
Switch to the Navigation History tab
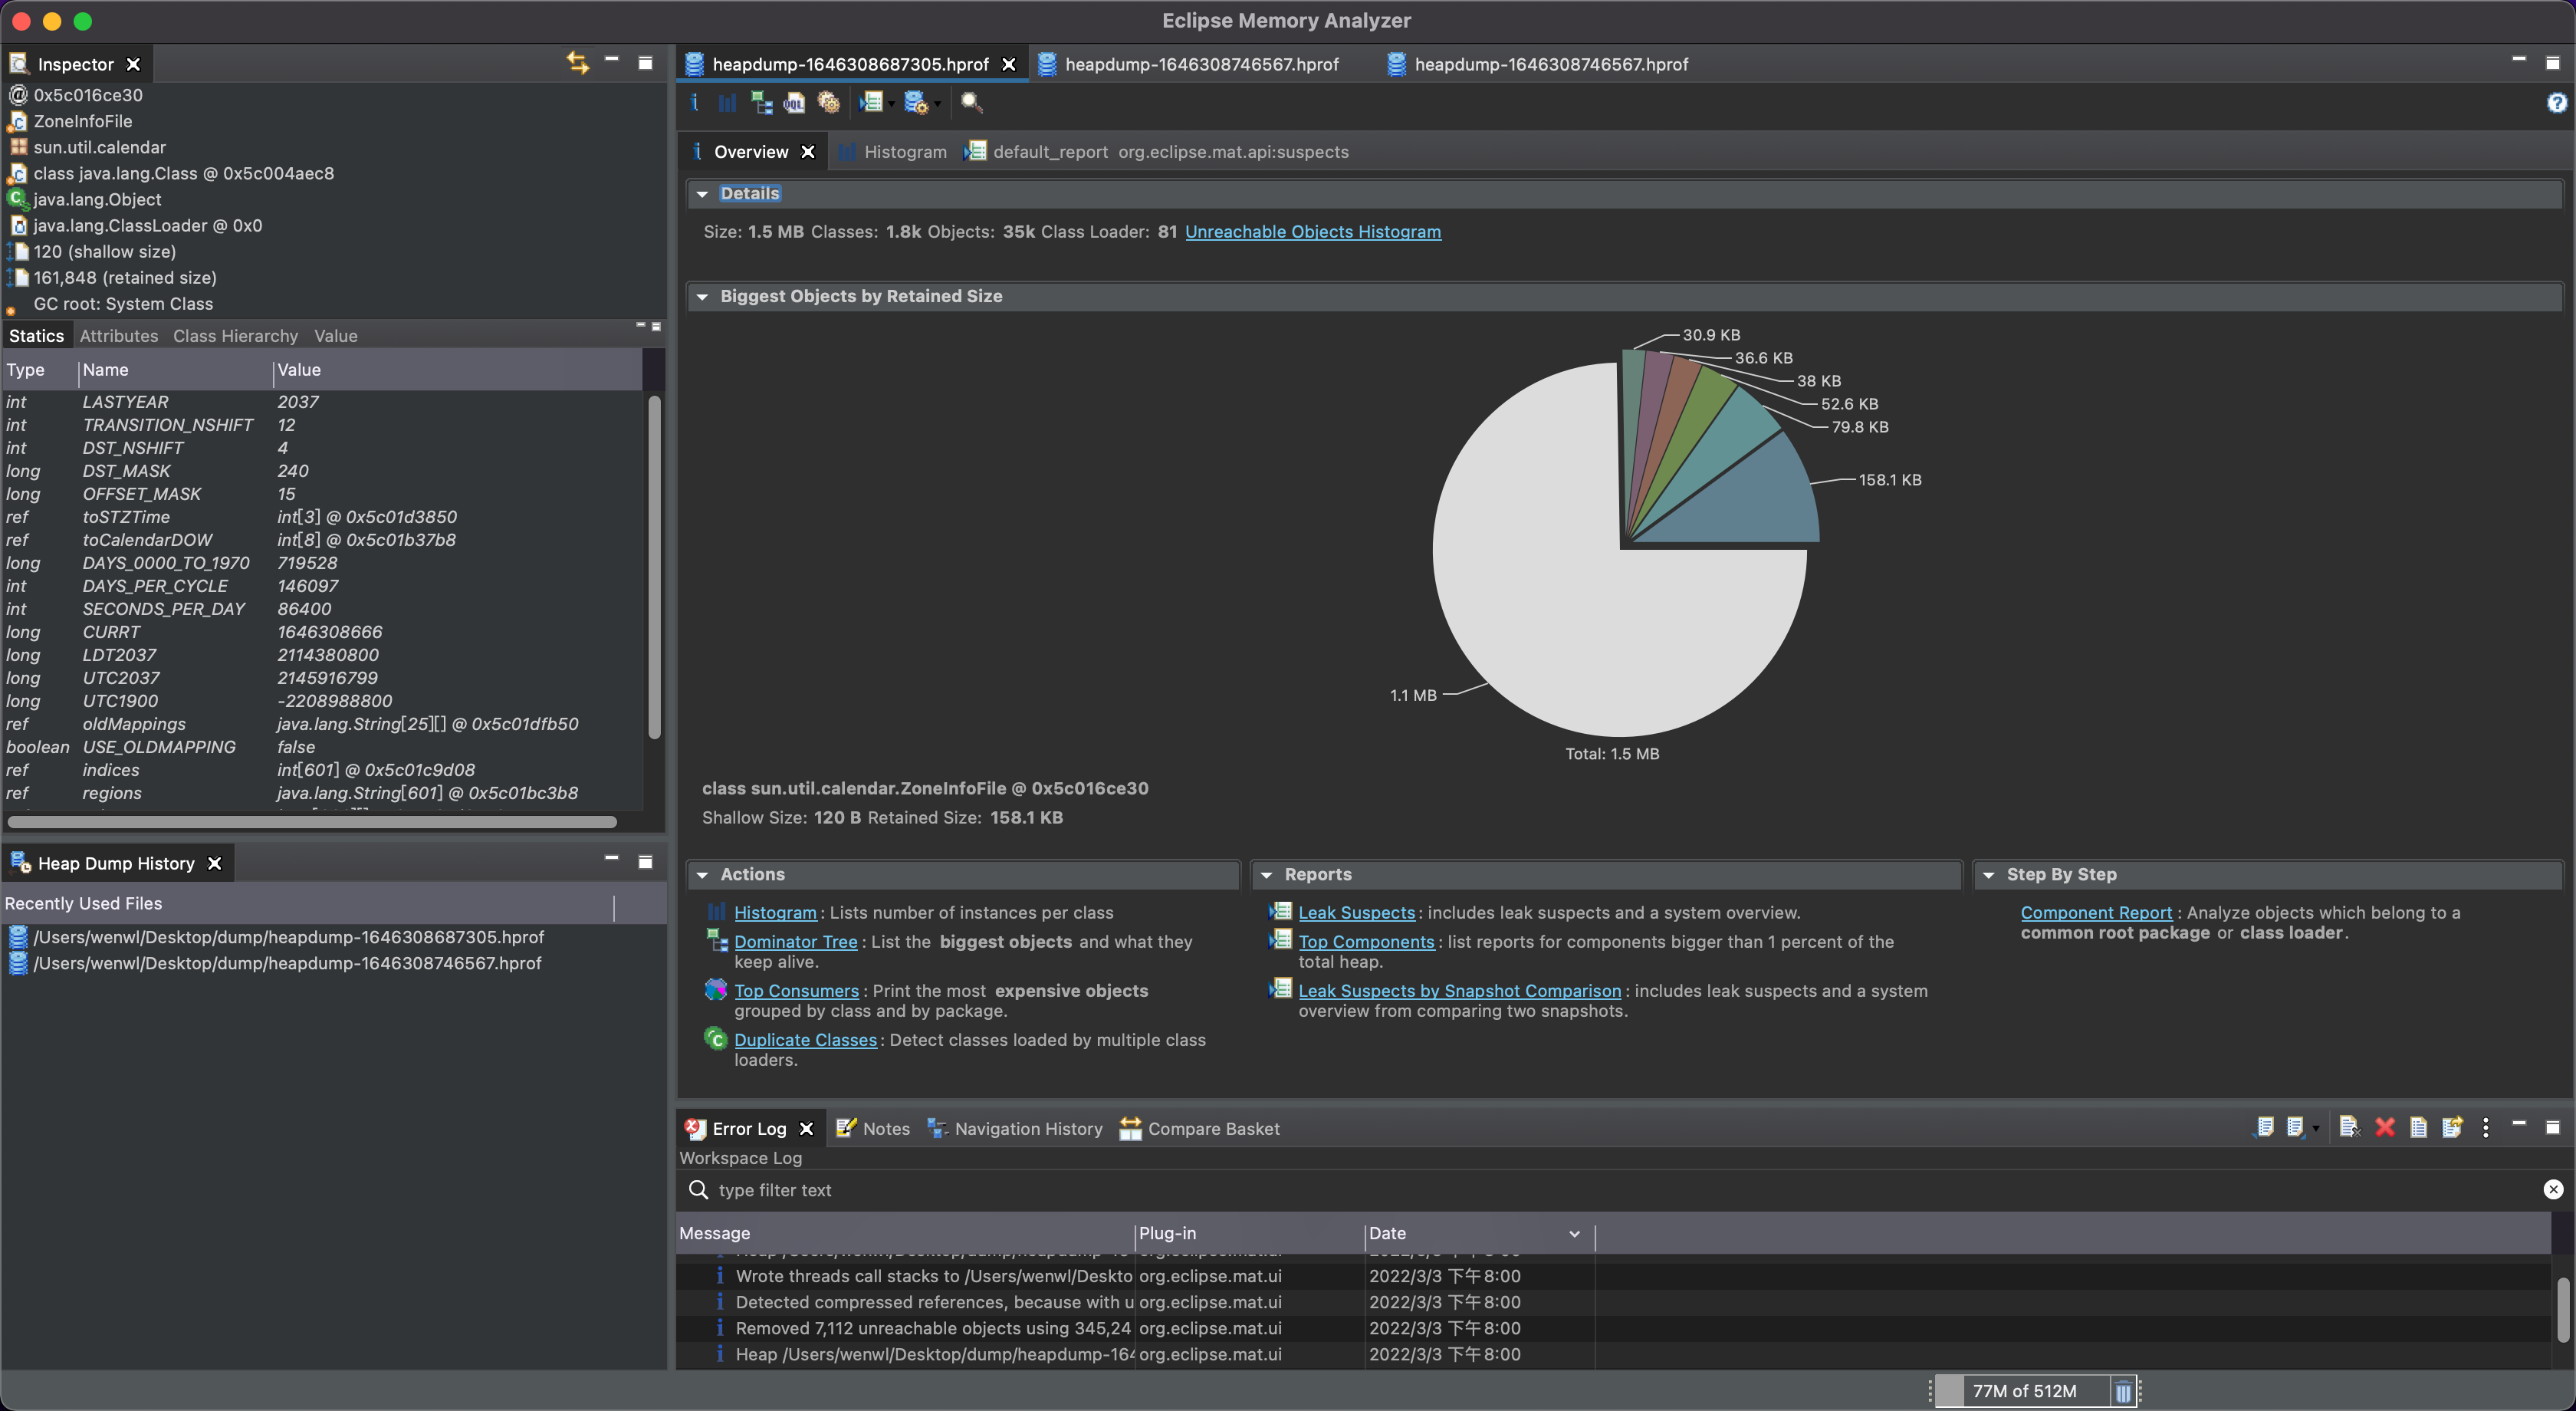point(1014,1128)
